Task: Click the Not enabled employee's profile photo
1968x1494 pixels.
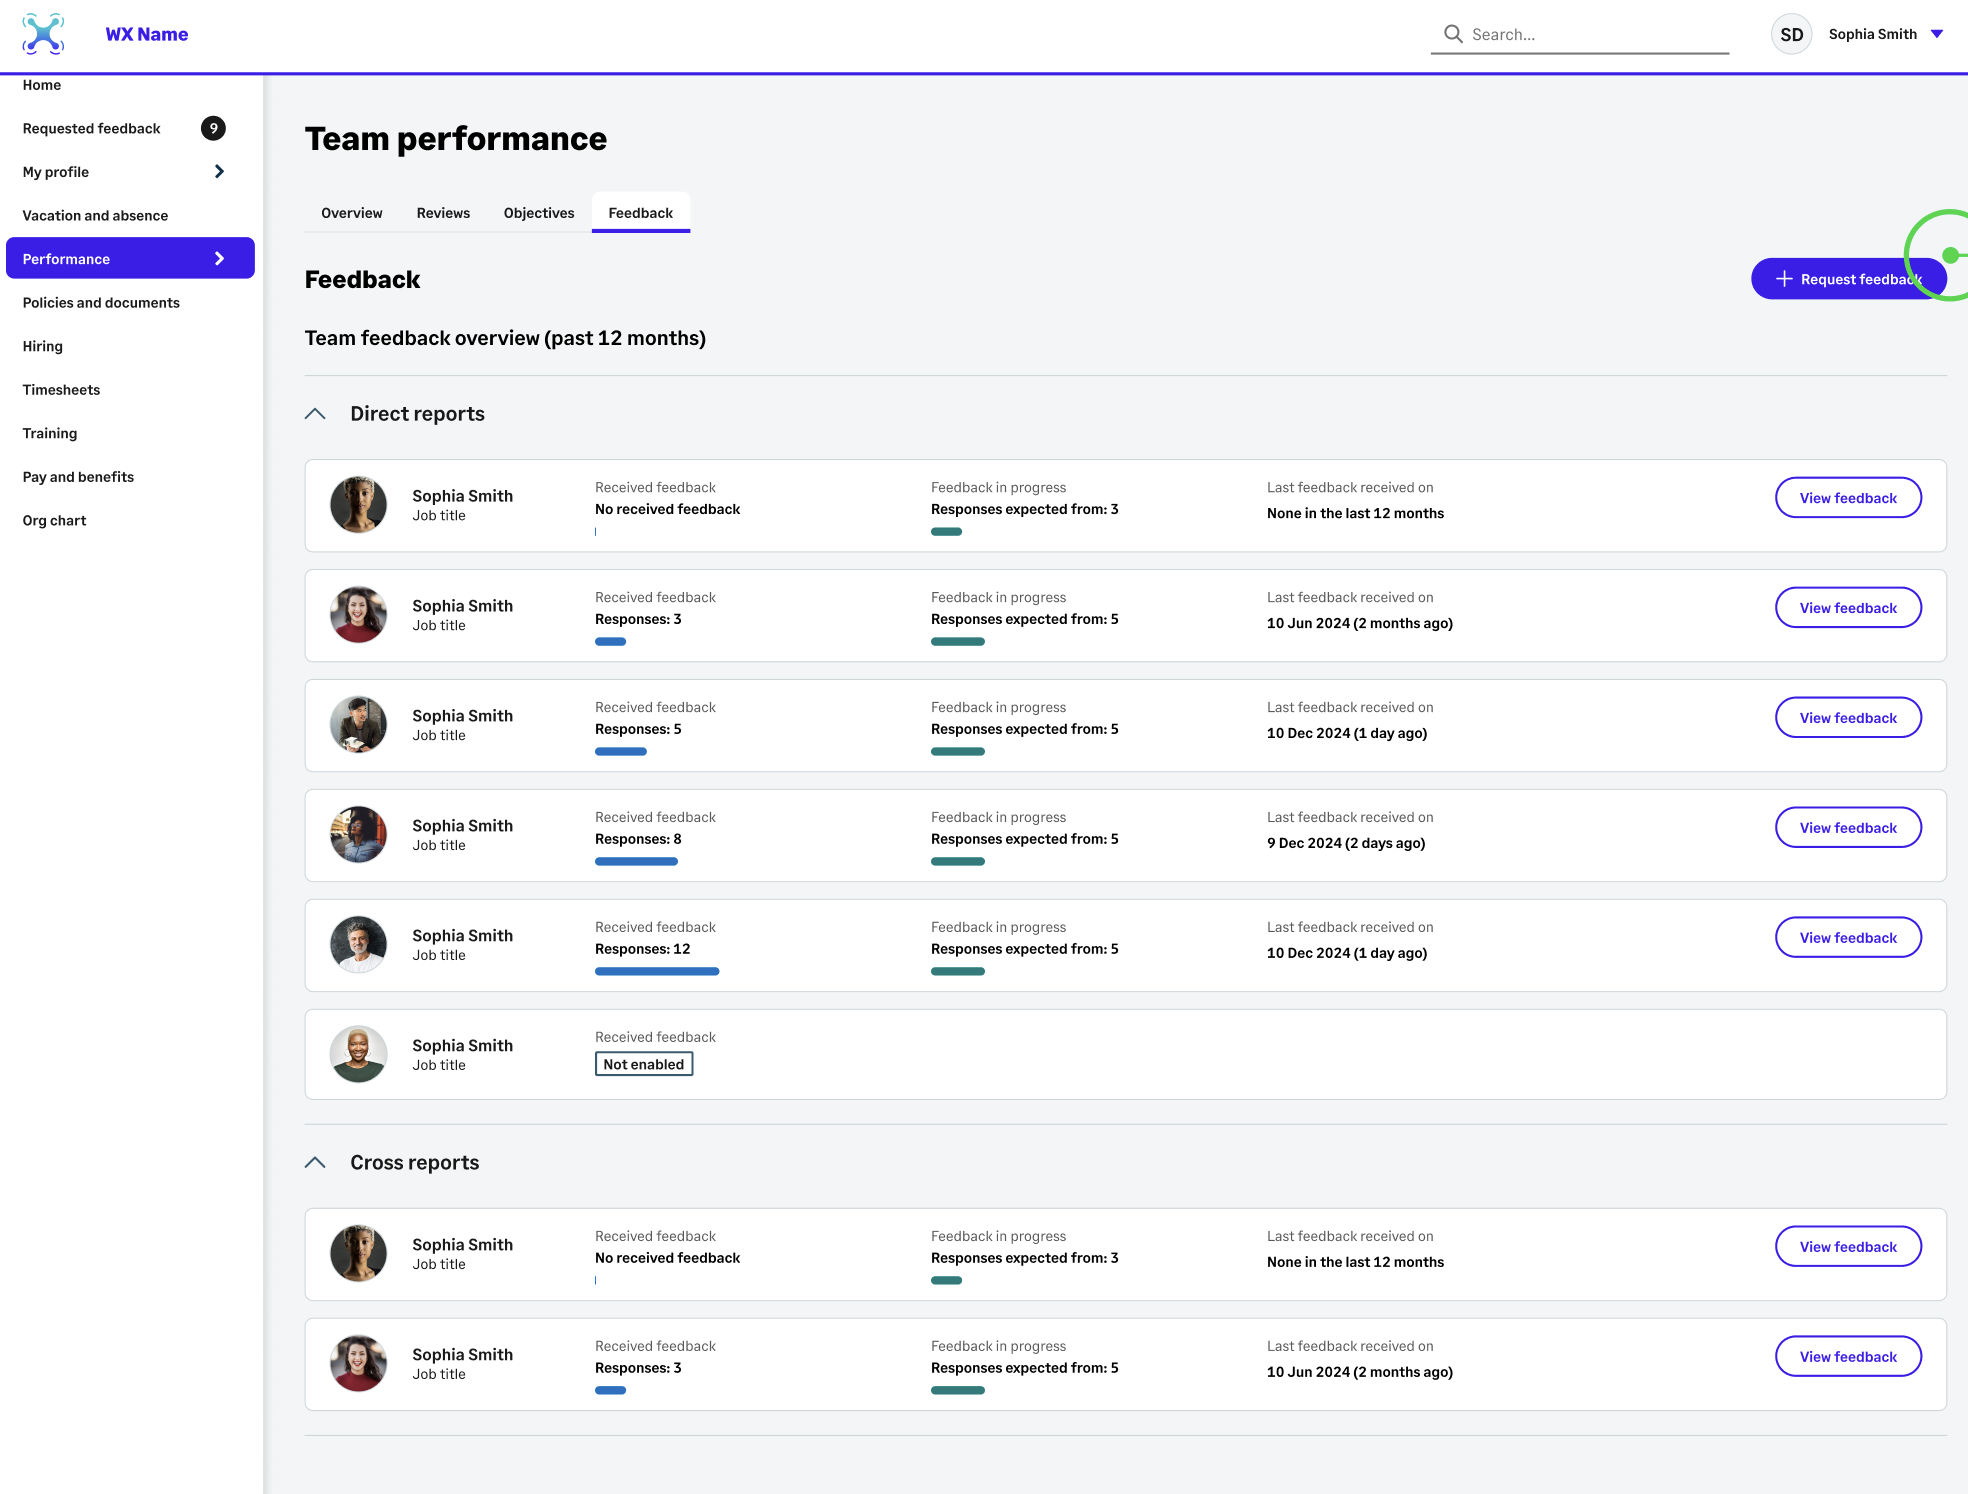Action: [358, 1054]
